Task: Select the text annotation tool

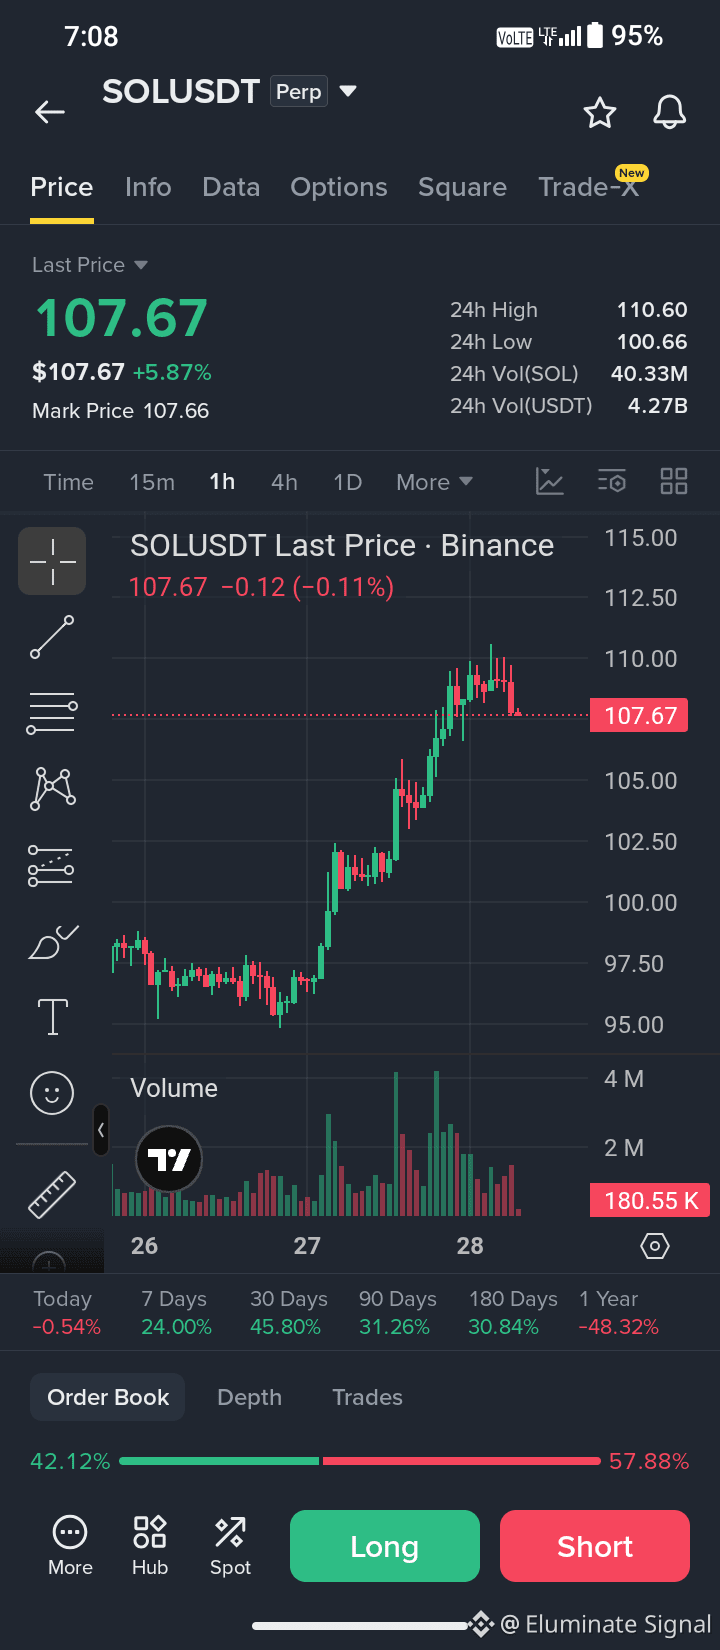Action: click(52, 1017)
